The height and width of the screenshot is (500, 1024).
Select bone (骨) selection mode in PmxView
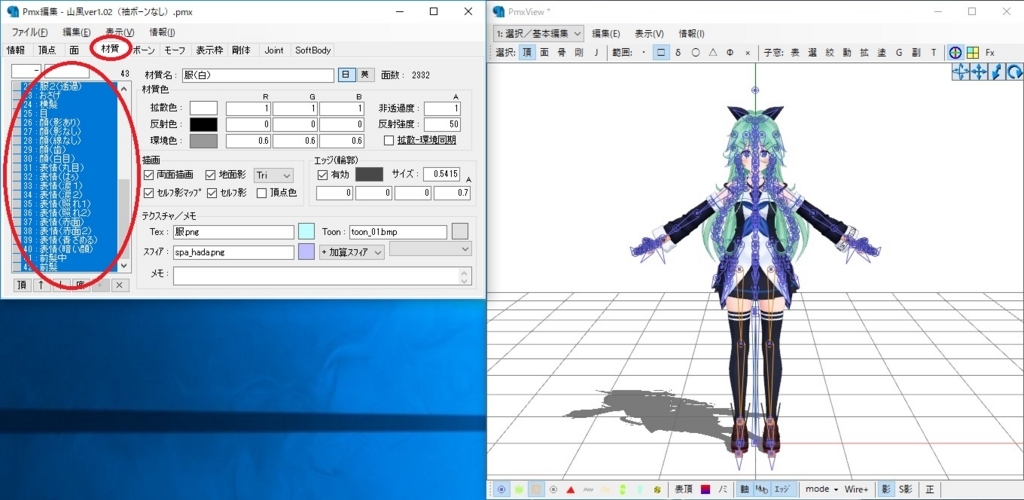pos(561,52)
